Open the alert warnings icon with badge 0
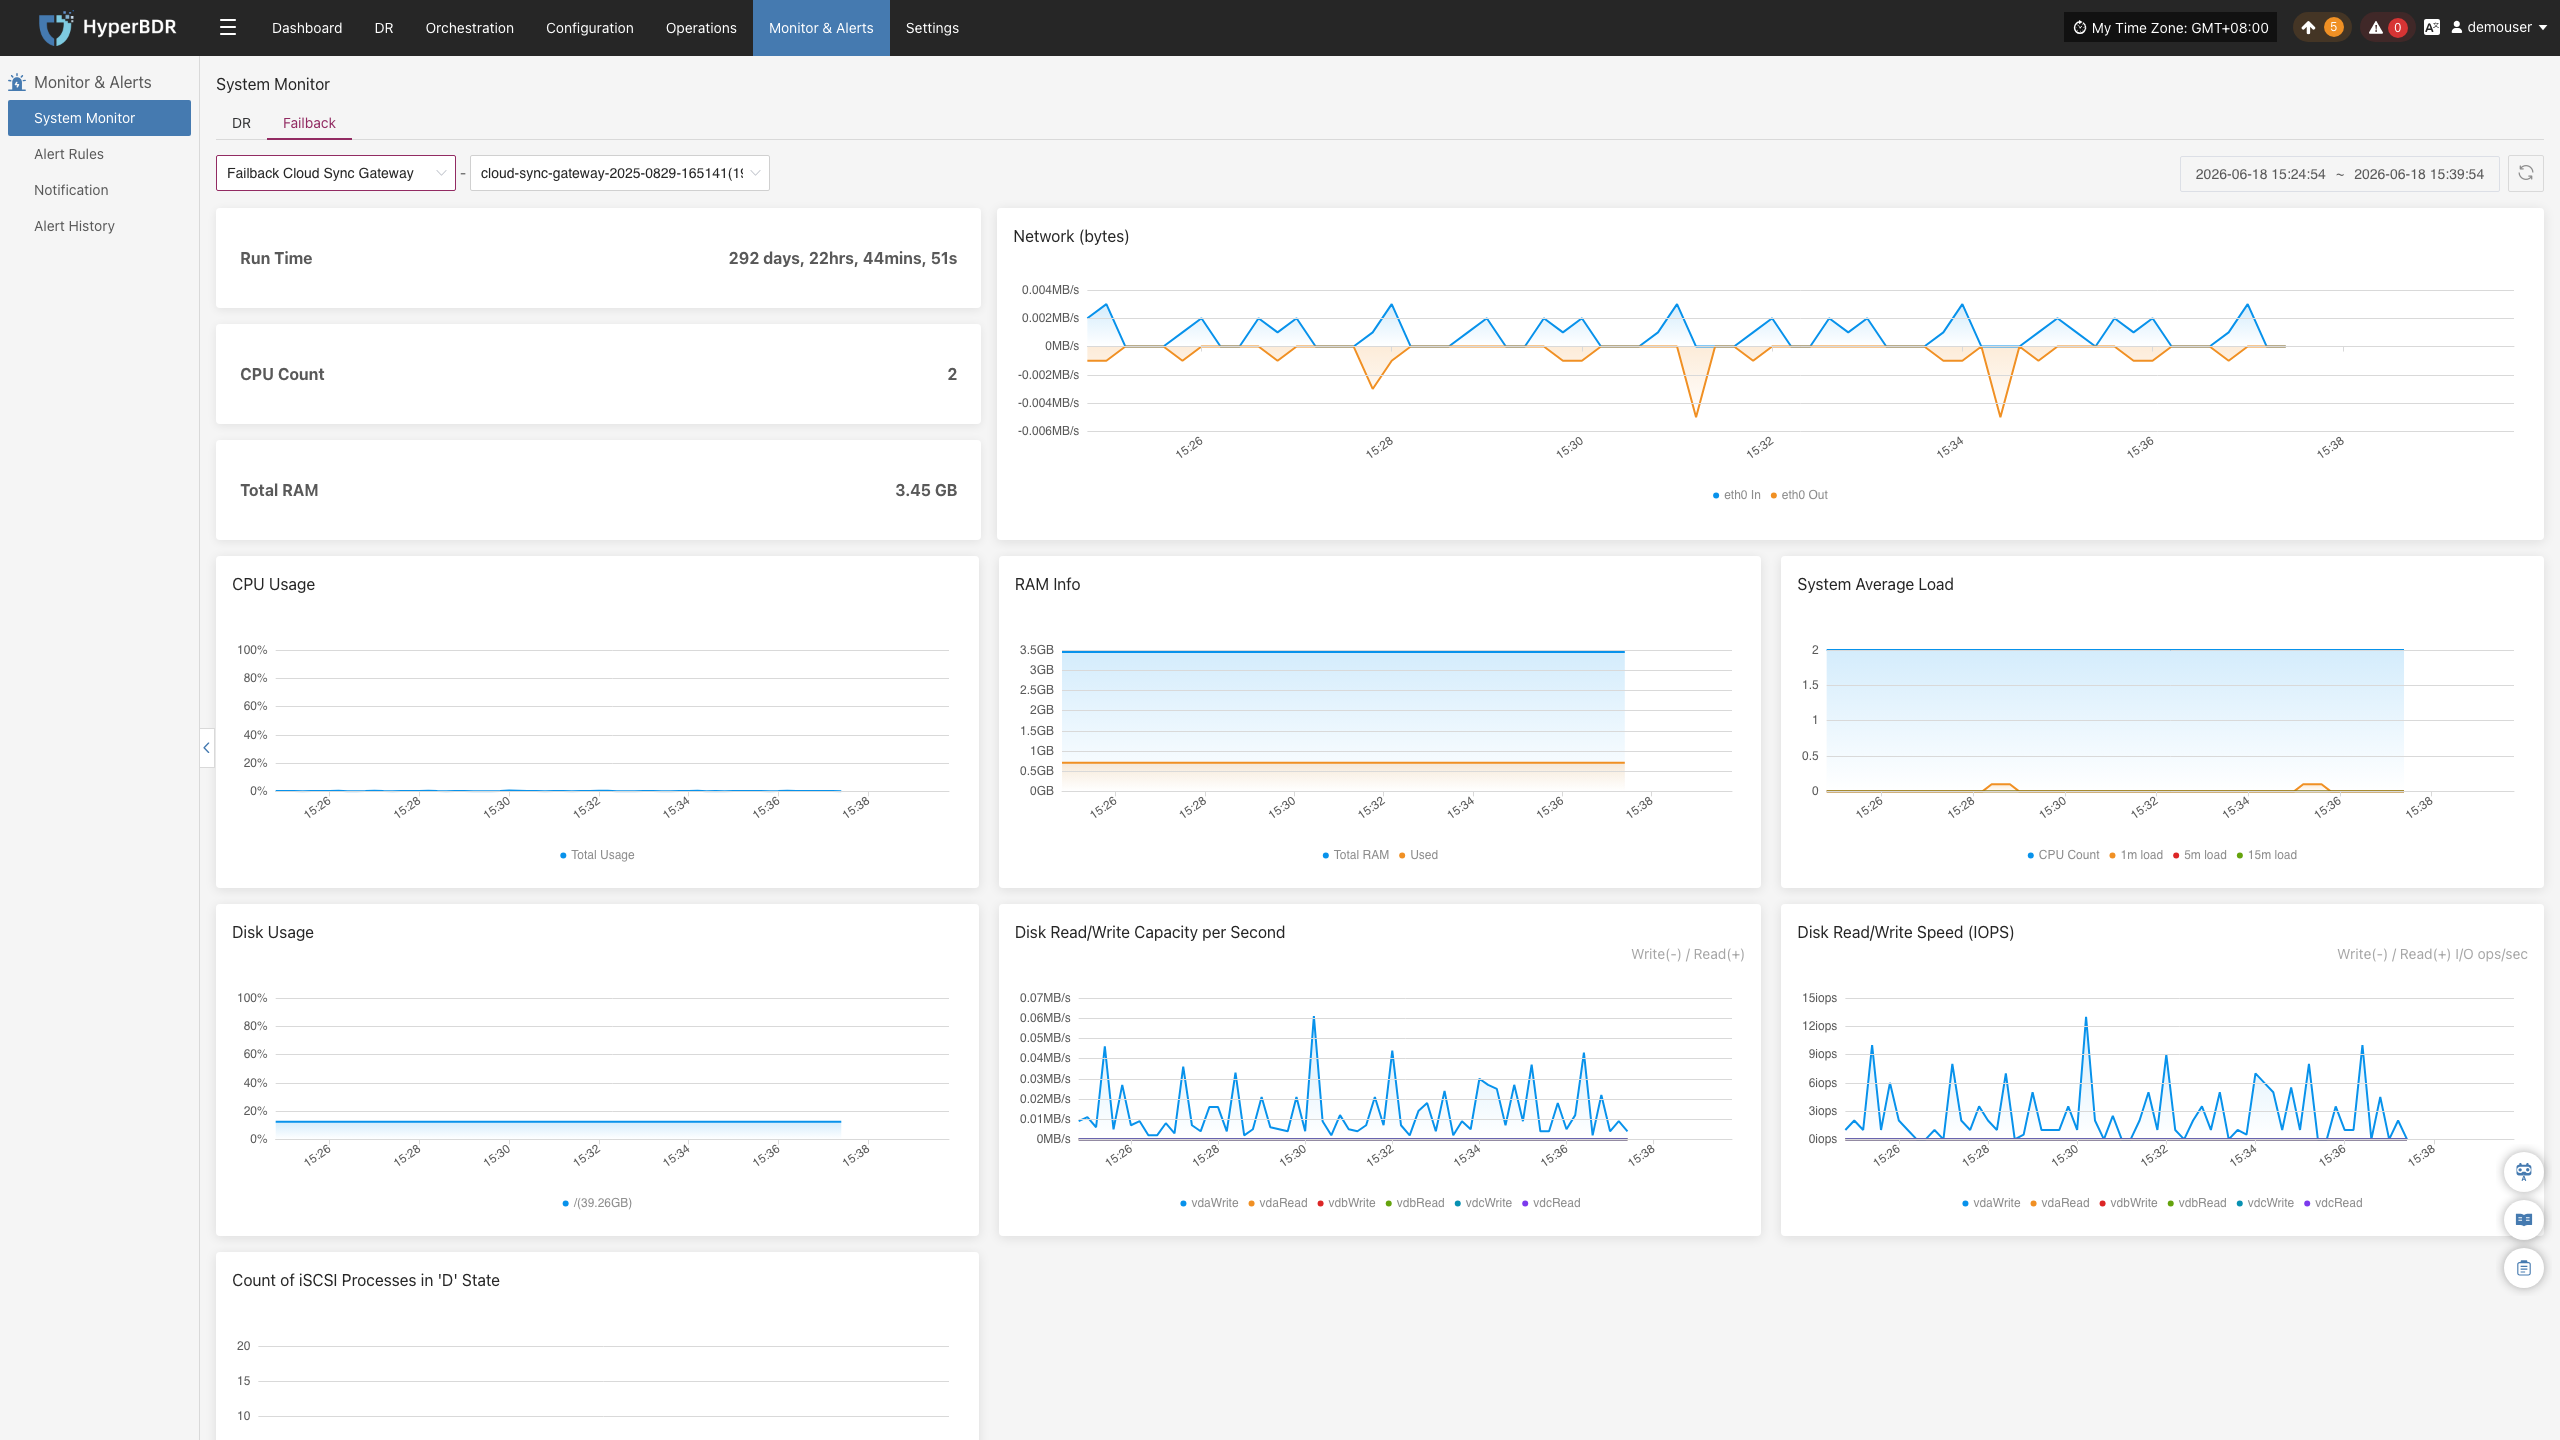 click(x=2387, y=28)
